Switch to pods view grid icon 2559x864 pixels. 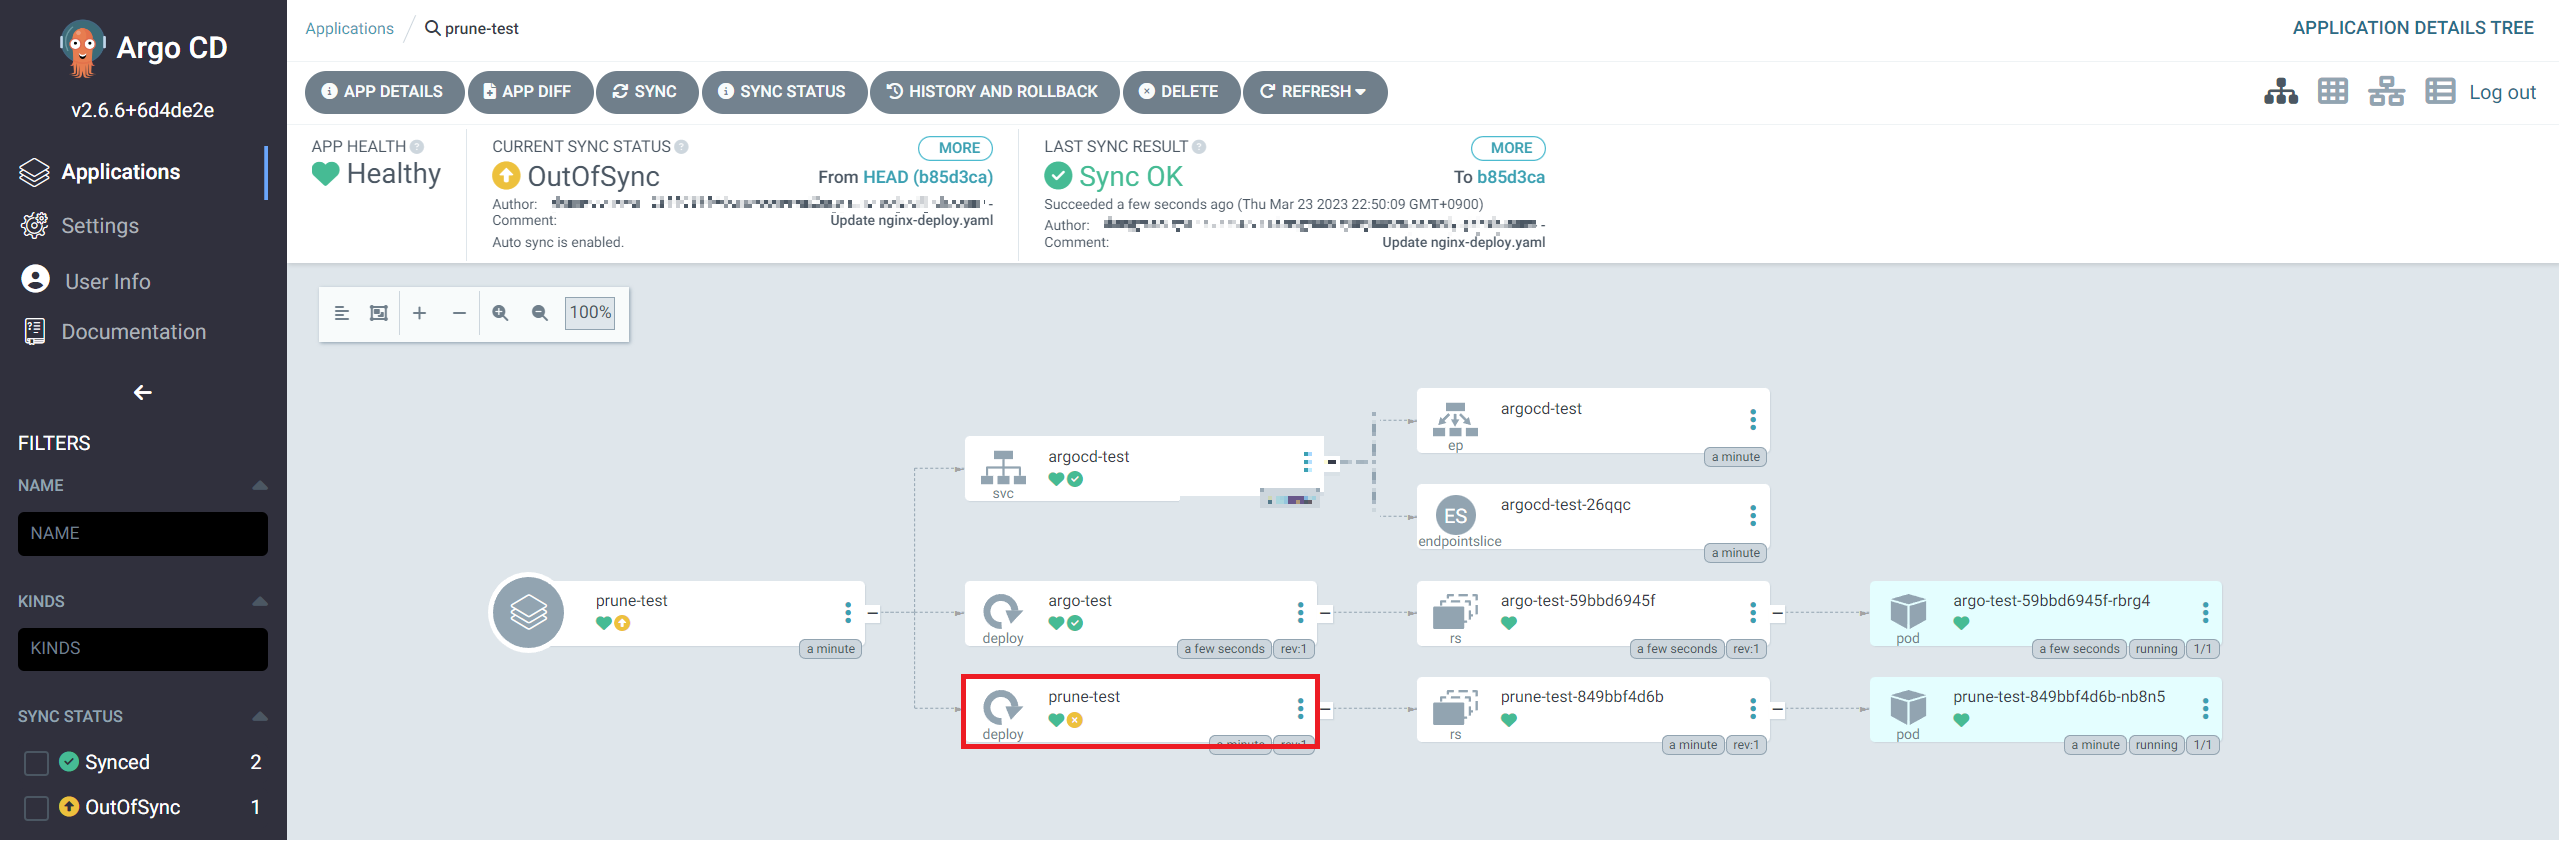click(2333, 92)
